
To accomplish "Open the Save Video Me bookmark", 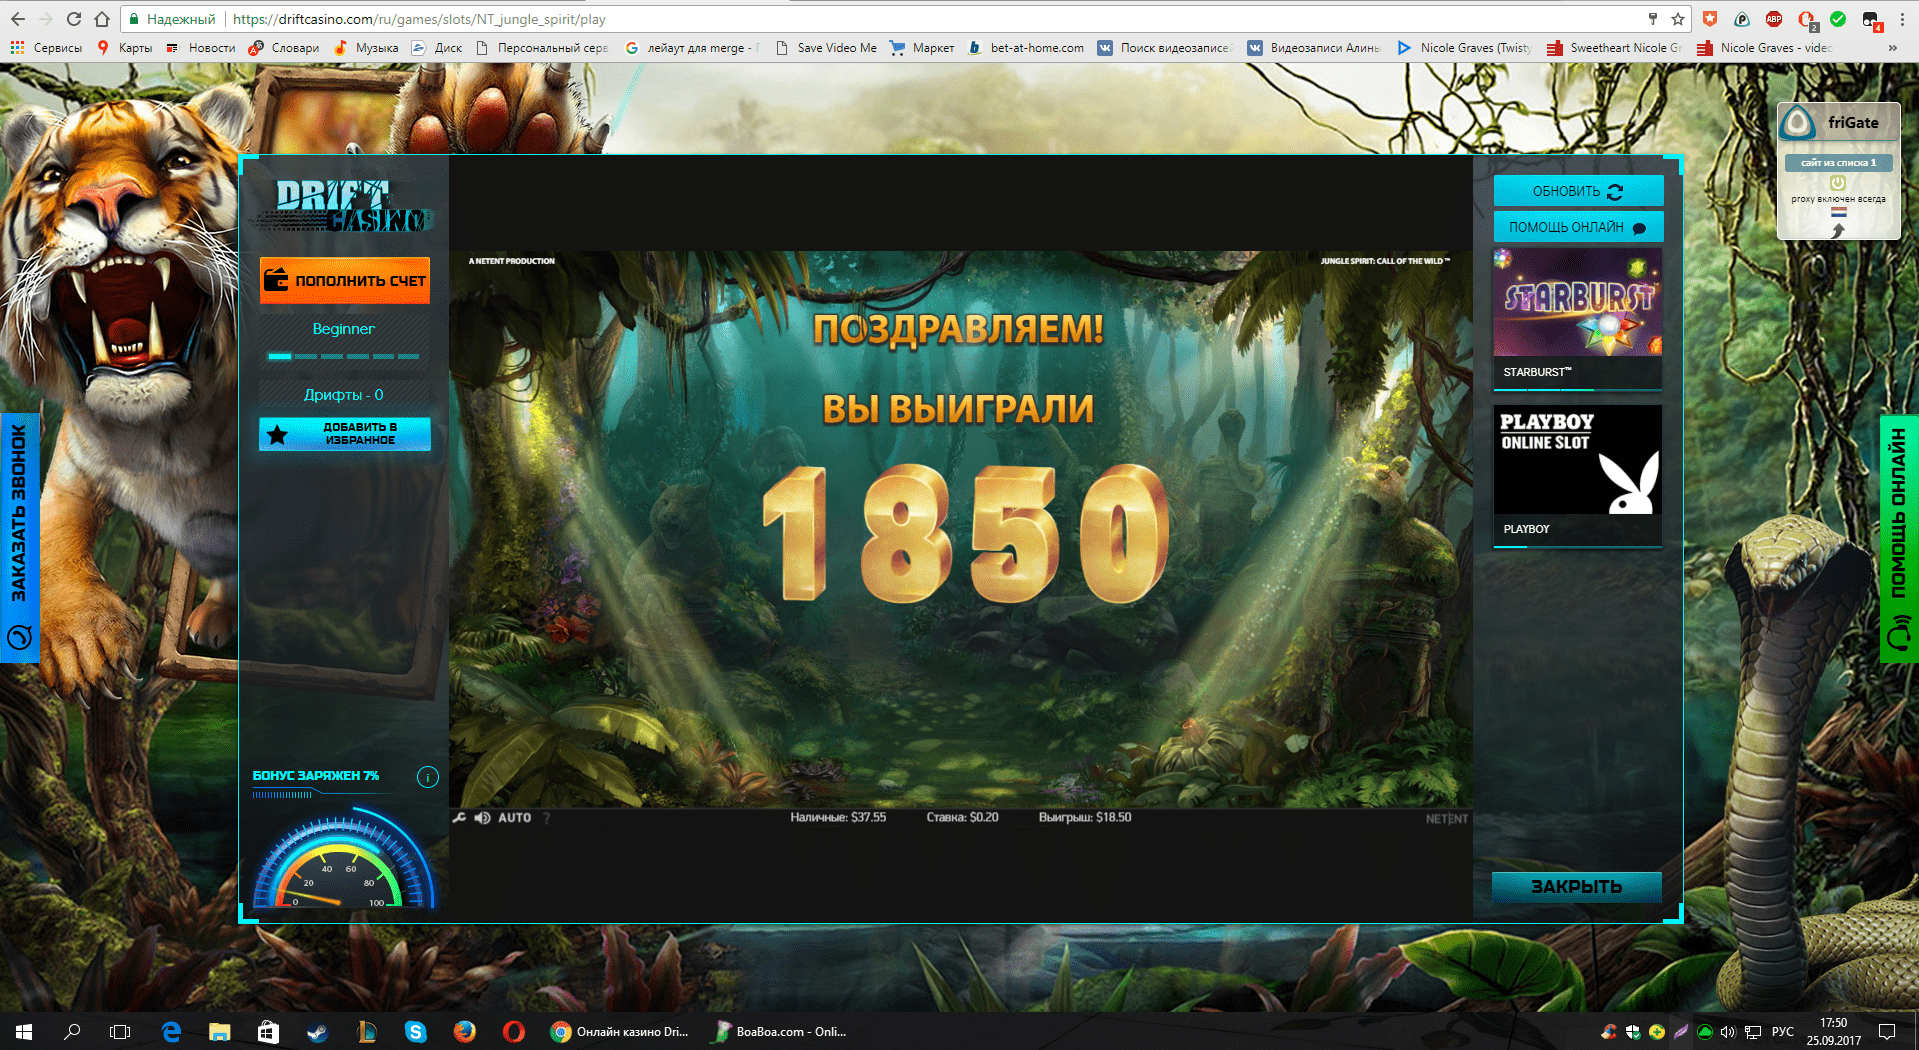I will point(826,48).
